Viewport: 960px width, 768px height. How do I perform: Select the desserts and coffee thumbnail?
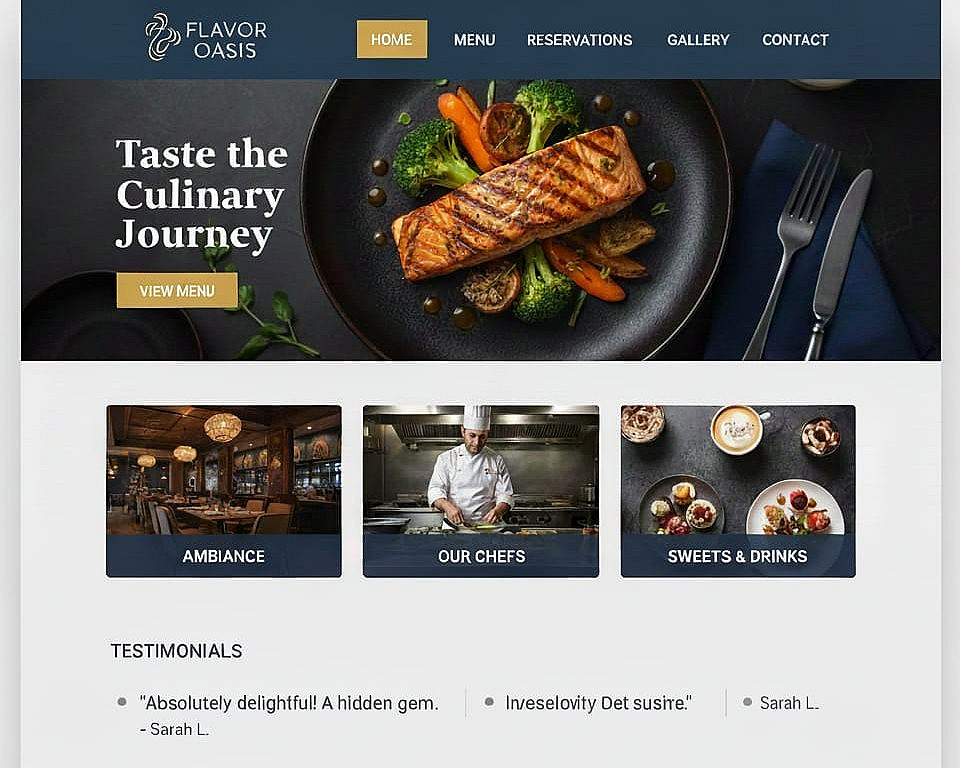738,470
